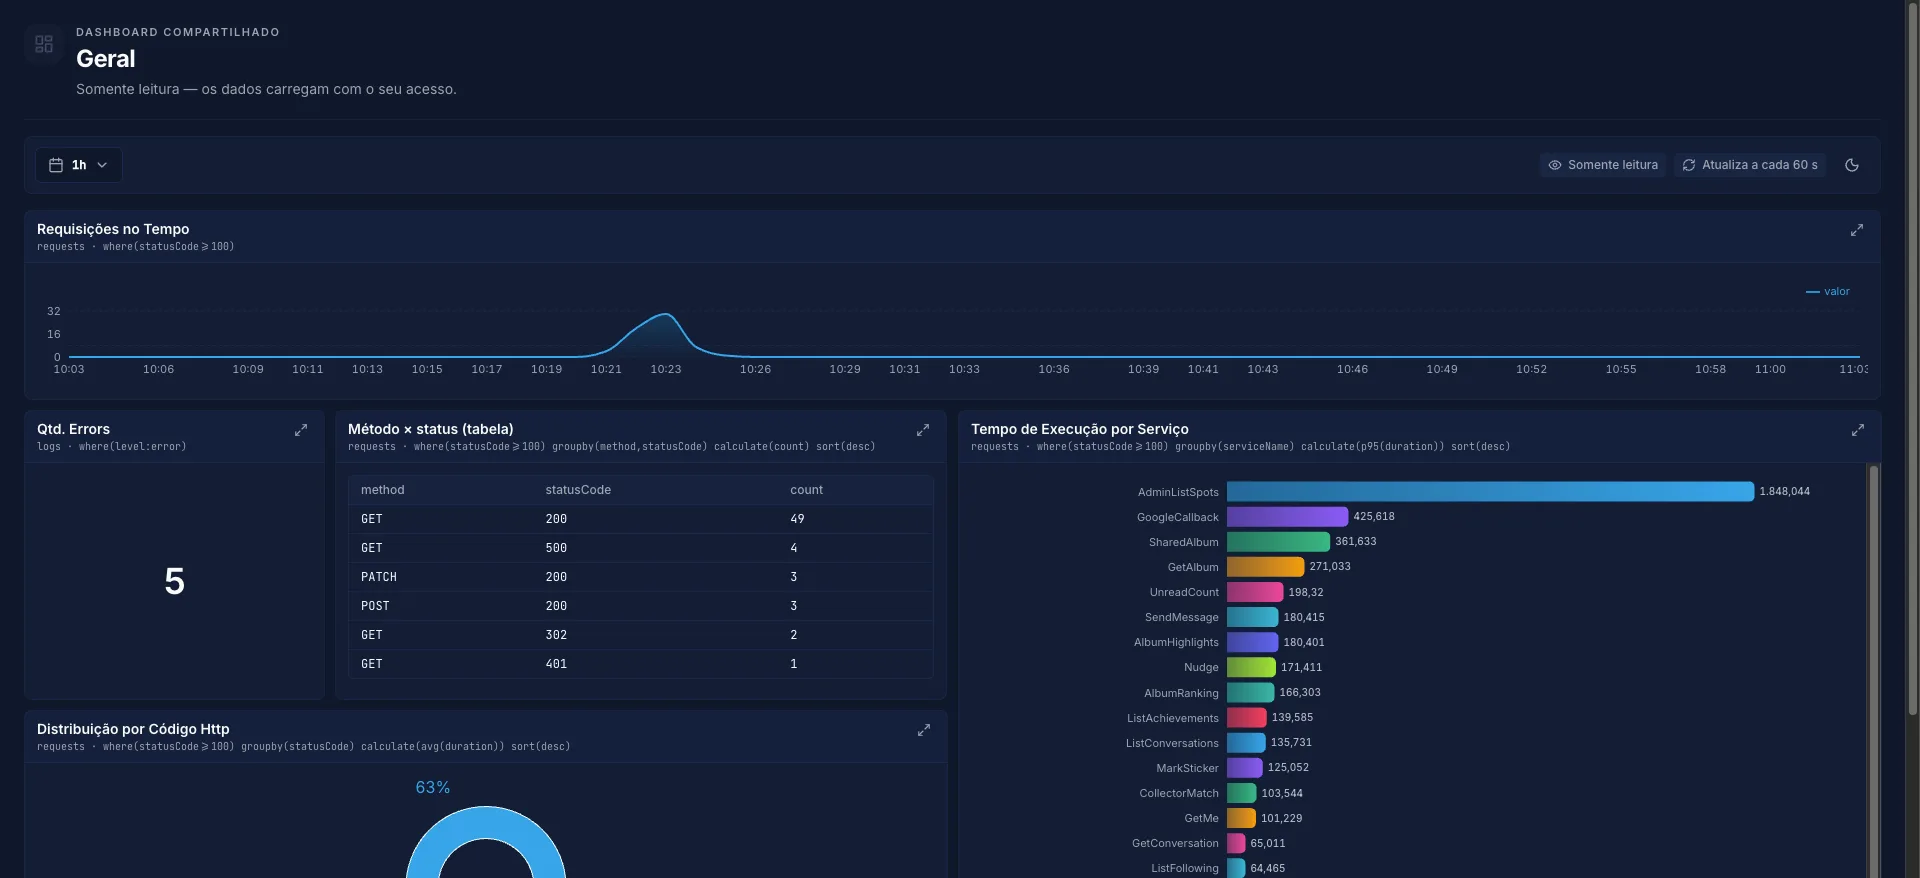Select the GET 302 table row

(x=640, y=635)
